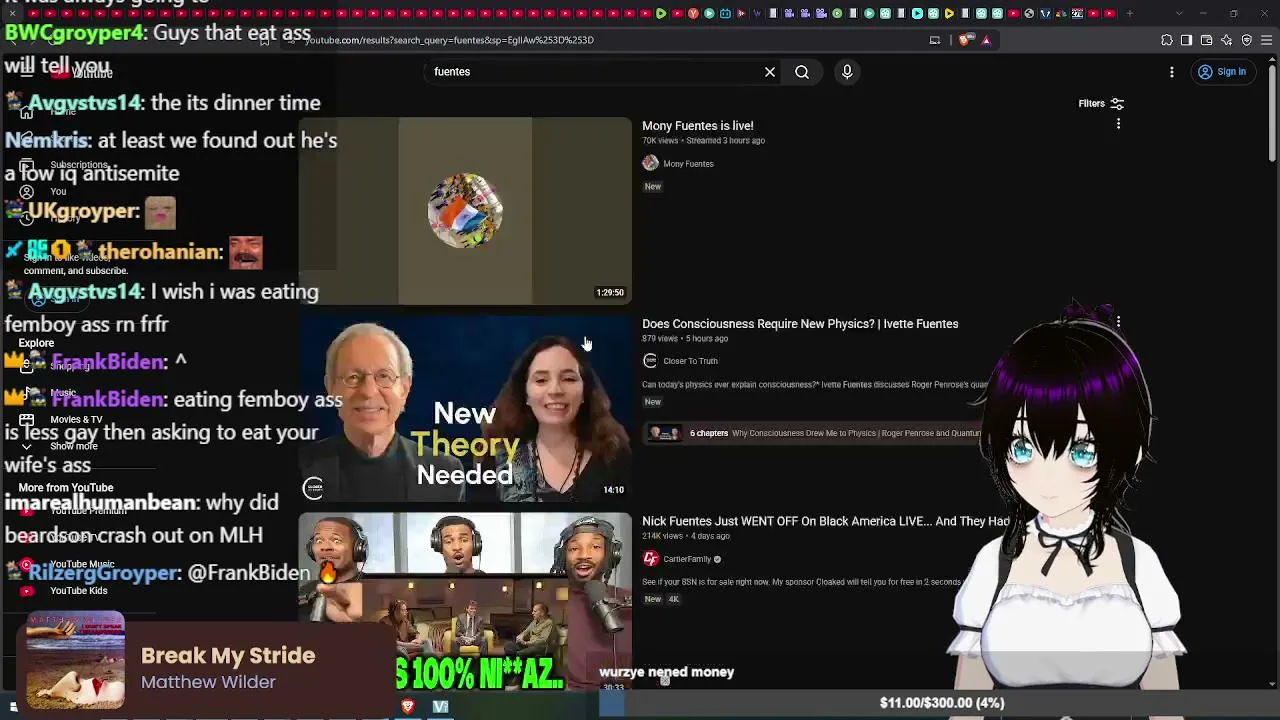The height and width of the screenshot is (720, 1280).
Task: Open the title Mony Fuentes is live!
Action: pyautogui.click(x=698, y=126)
